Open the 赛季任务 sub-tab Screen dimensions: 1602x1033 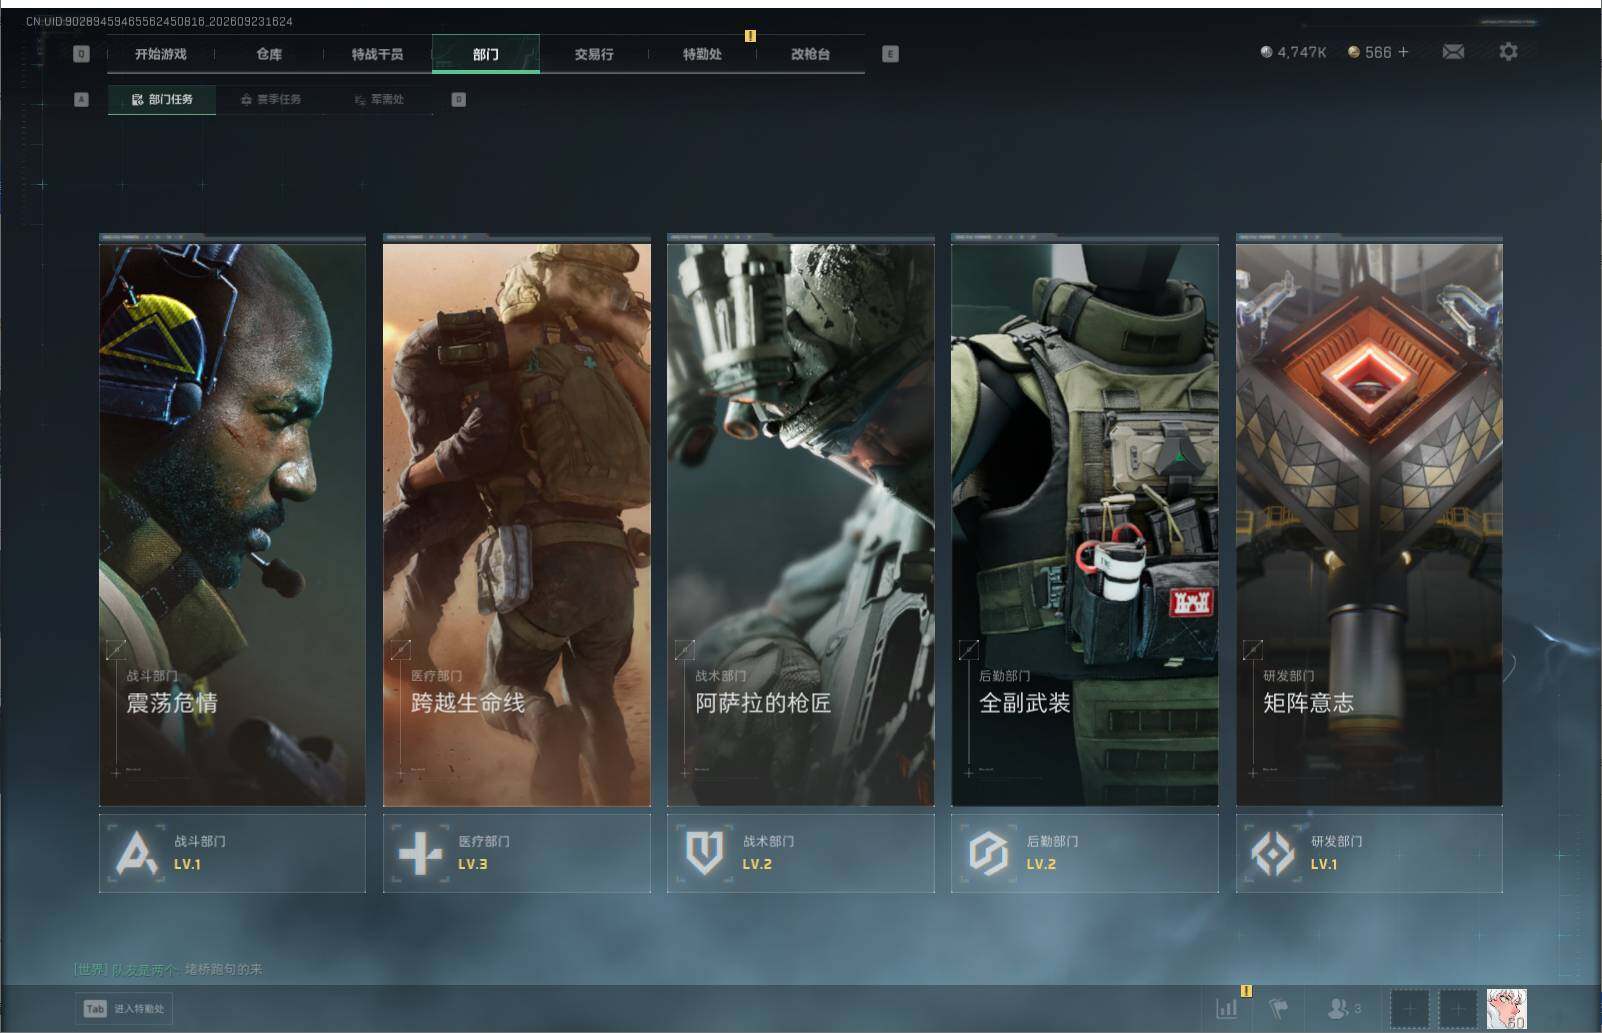tap(271, 99)
